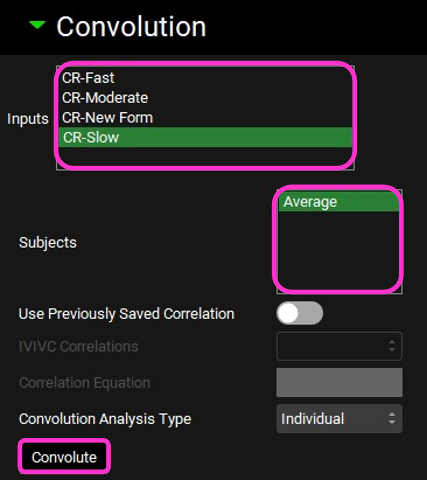Click the Convolute button
Screen dimensions: 427x480
pyautogui.click(x=64, y=457)
